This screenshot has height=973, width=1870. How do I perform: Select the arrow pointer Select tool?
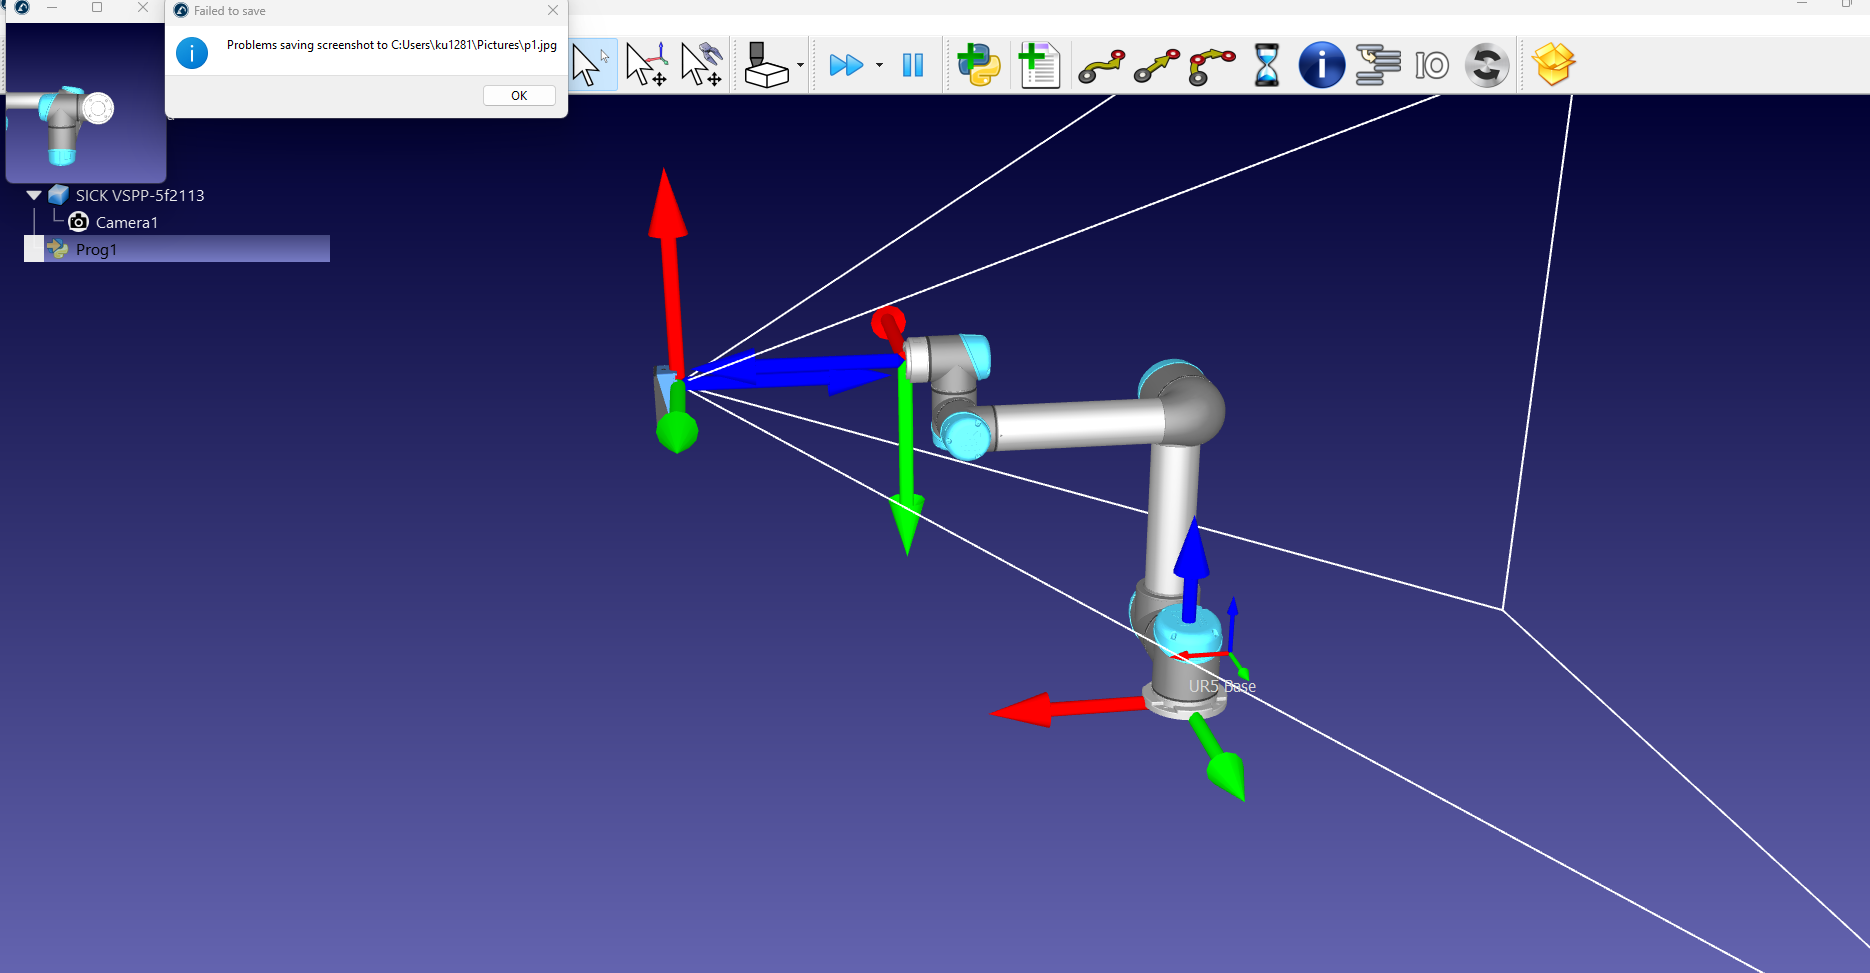590,66
